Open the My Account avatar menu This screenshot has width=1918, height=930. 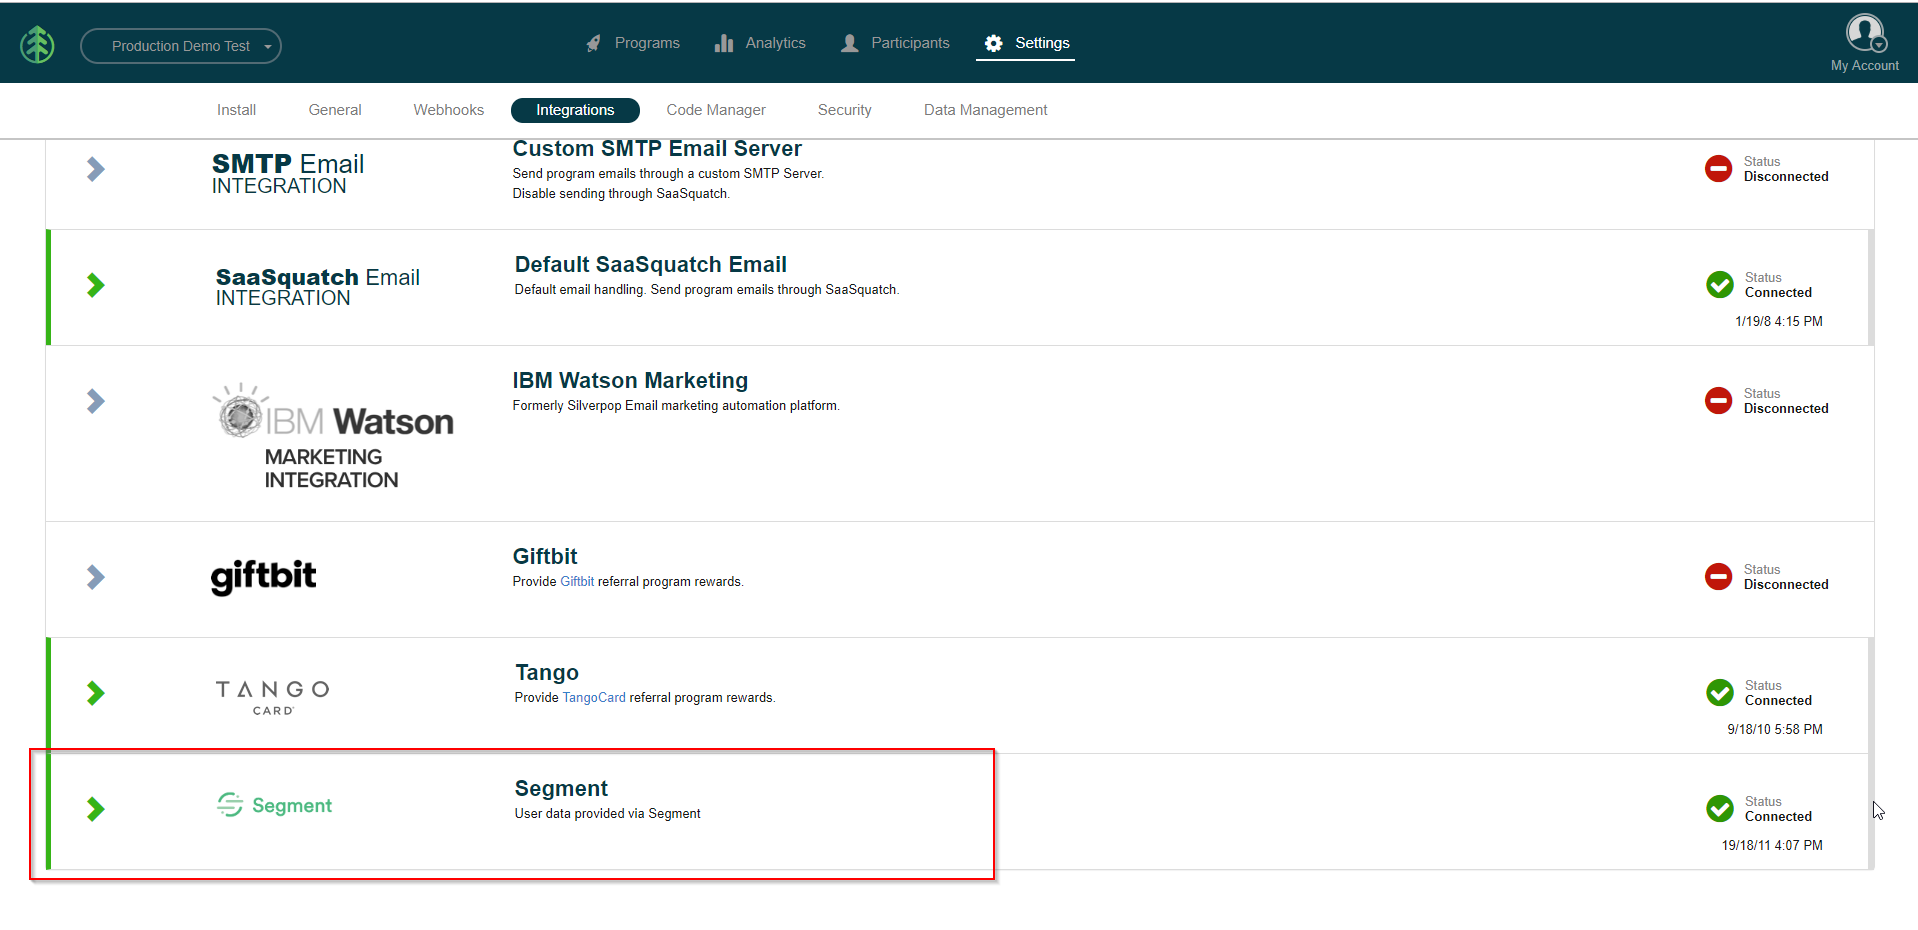[1865, 33]
